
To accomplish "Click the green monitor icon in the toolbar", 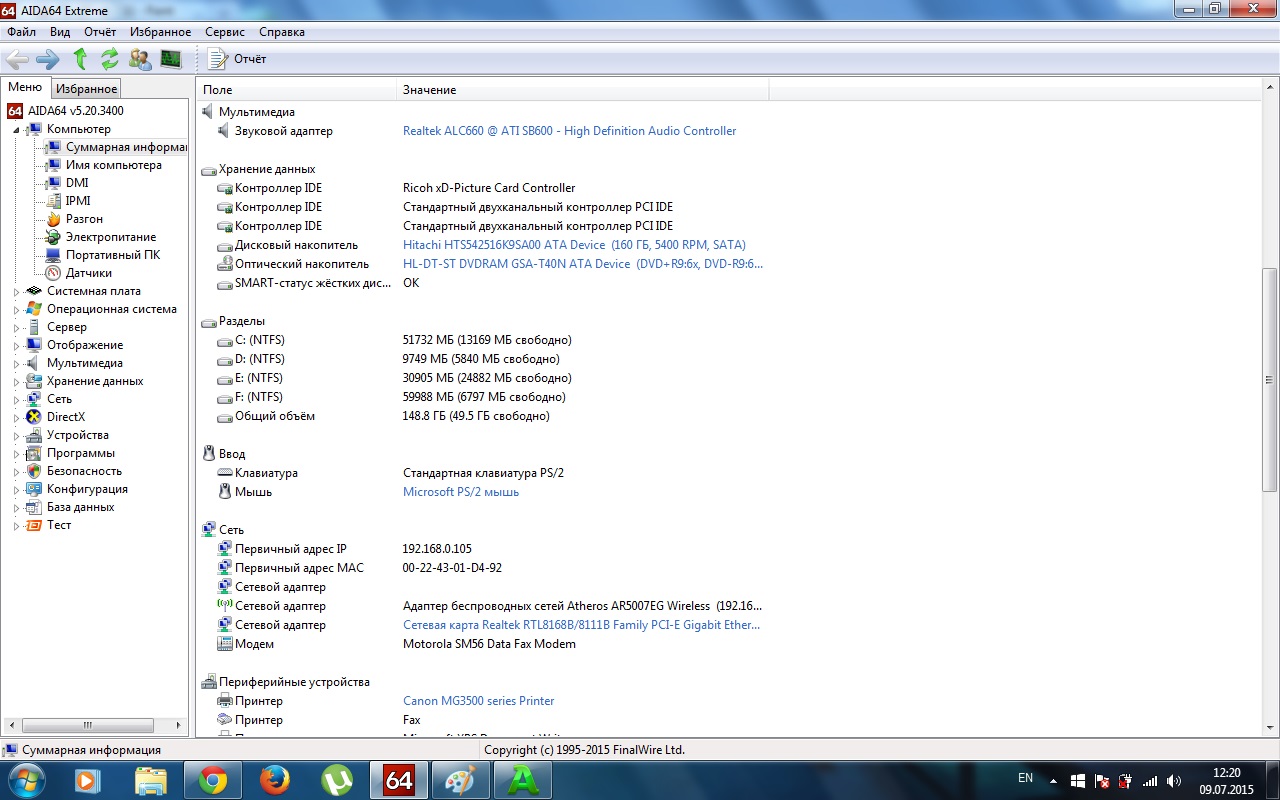I will [171, 59].
